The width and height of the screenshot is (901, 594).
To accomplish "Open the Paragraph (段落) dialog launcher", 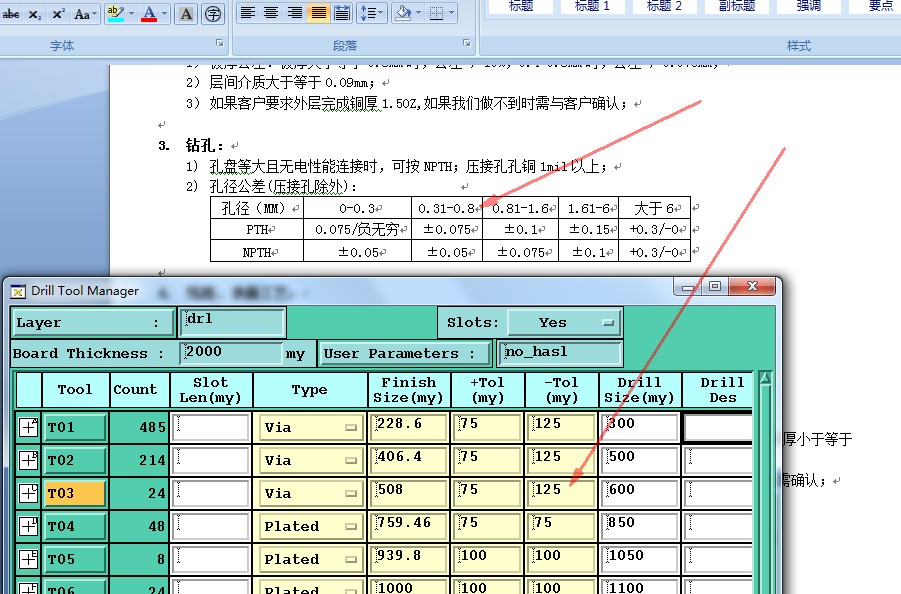I will click(467, 43).
